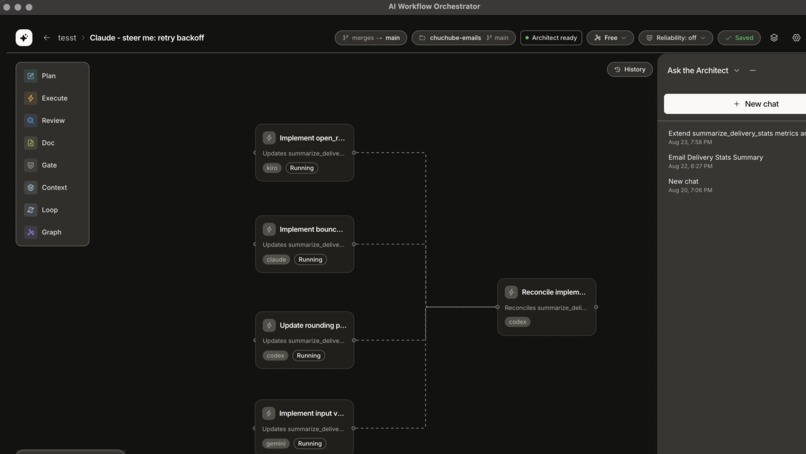
Task: Select the Context node type
Action: [x=52, y=188]
